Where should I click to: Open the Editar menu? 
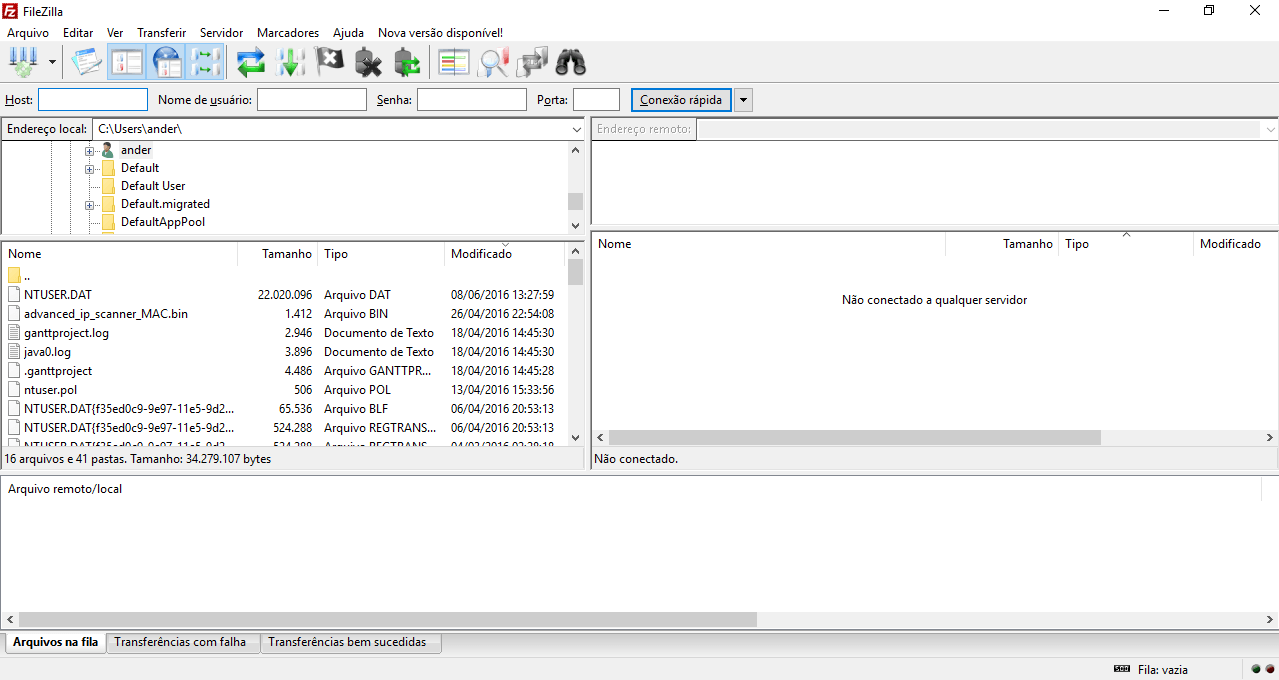pos(78,33)
